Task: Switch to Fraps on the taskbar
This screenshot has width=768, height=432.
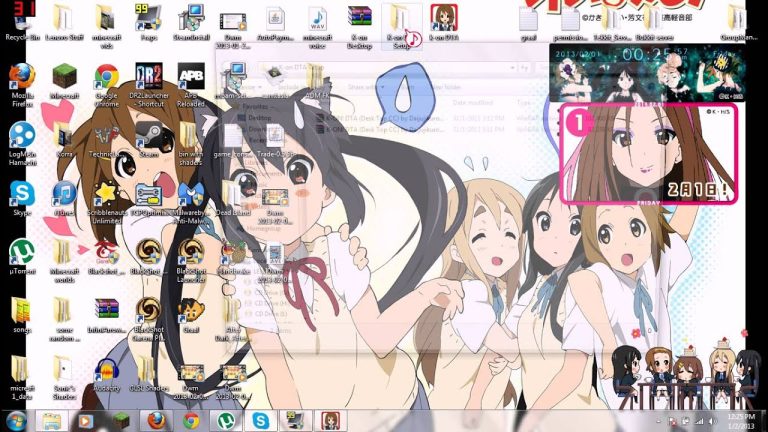Action: click(x=295, y=421)
